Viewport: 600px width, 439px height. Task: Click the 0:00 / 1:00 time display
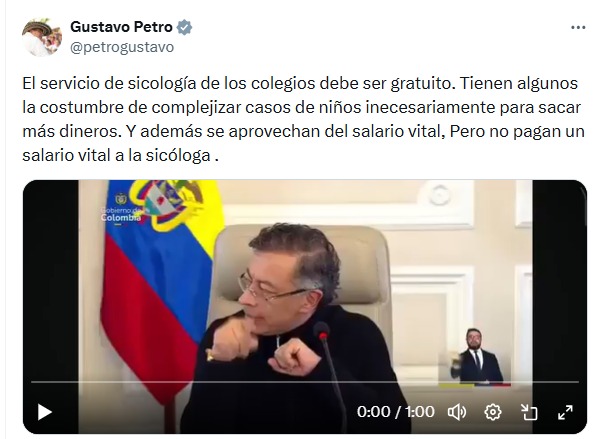396,412
